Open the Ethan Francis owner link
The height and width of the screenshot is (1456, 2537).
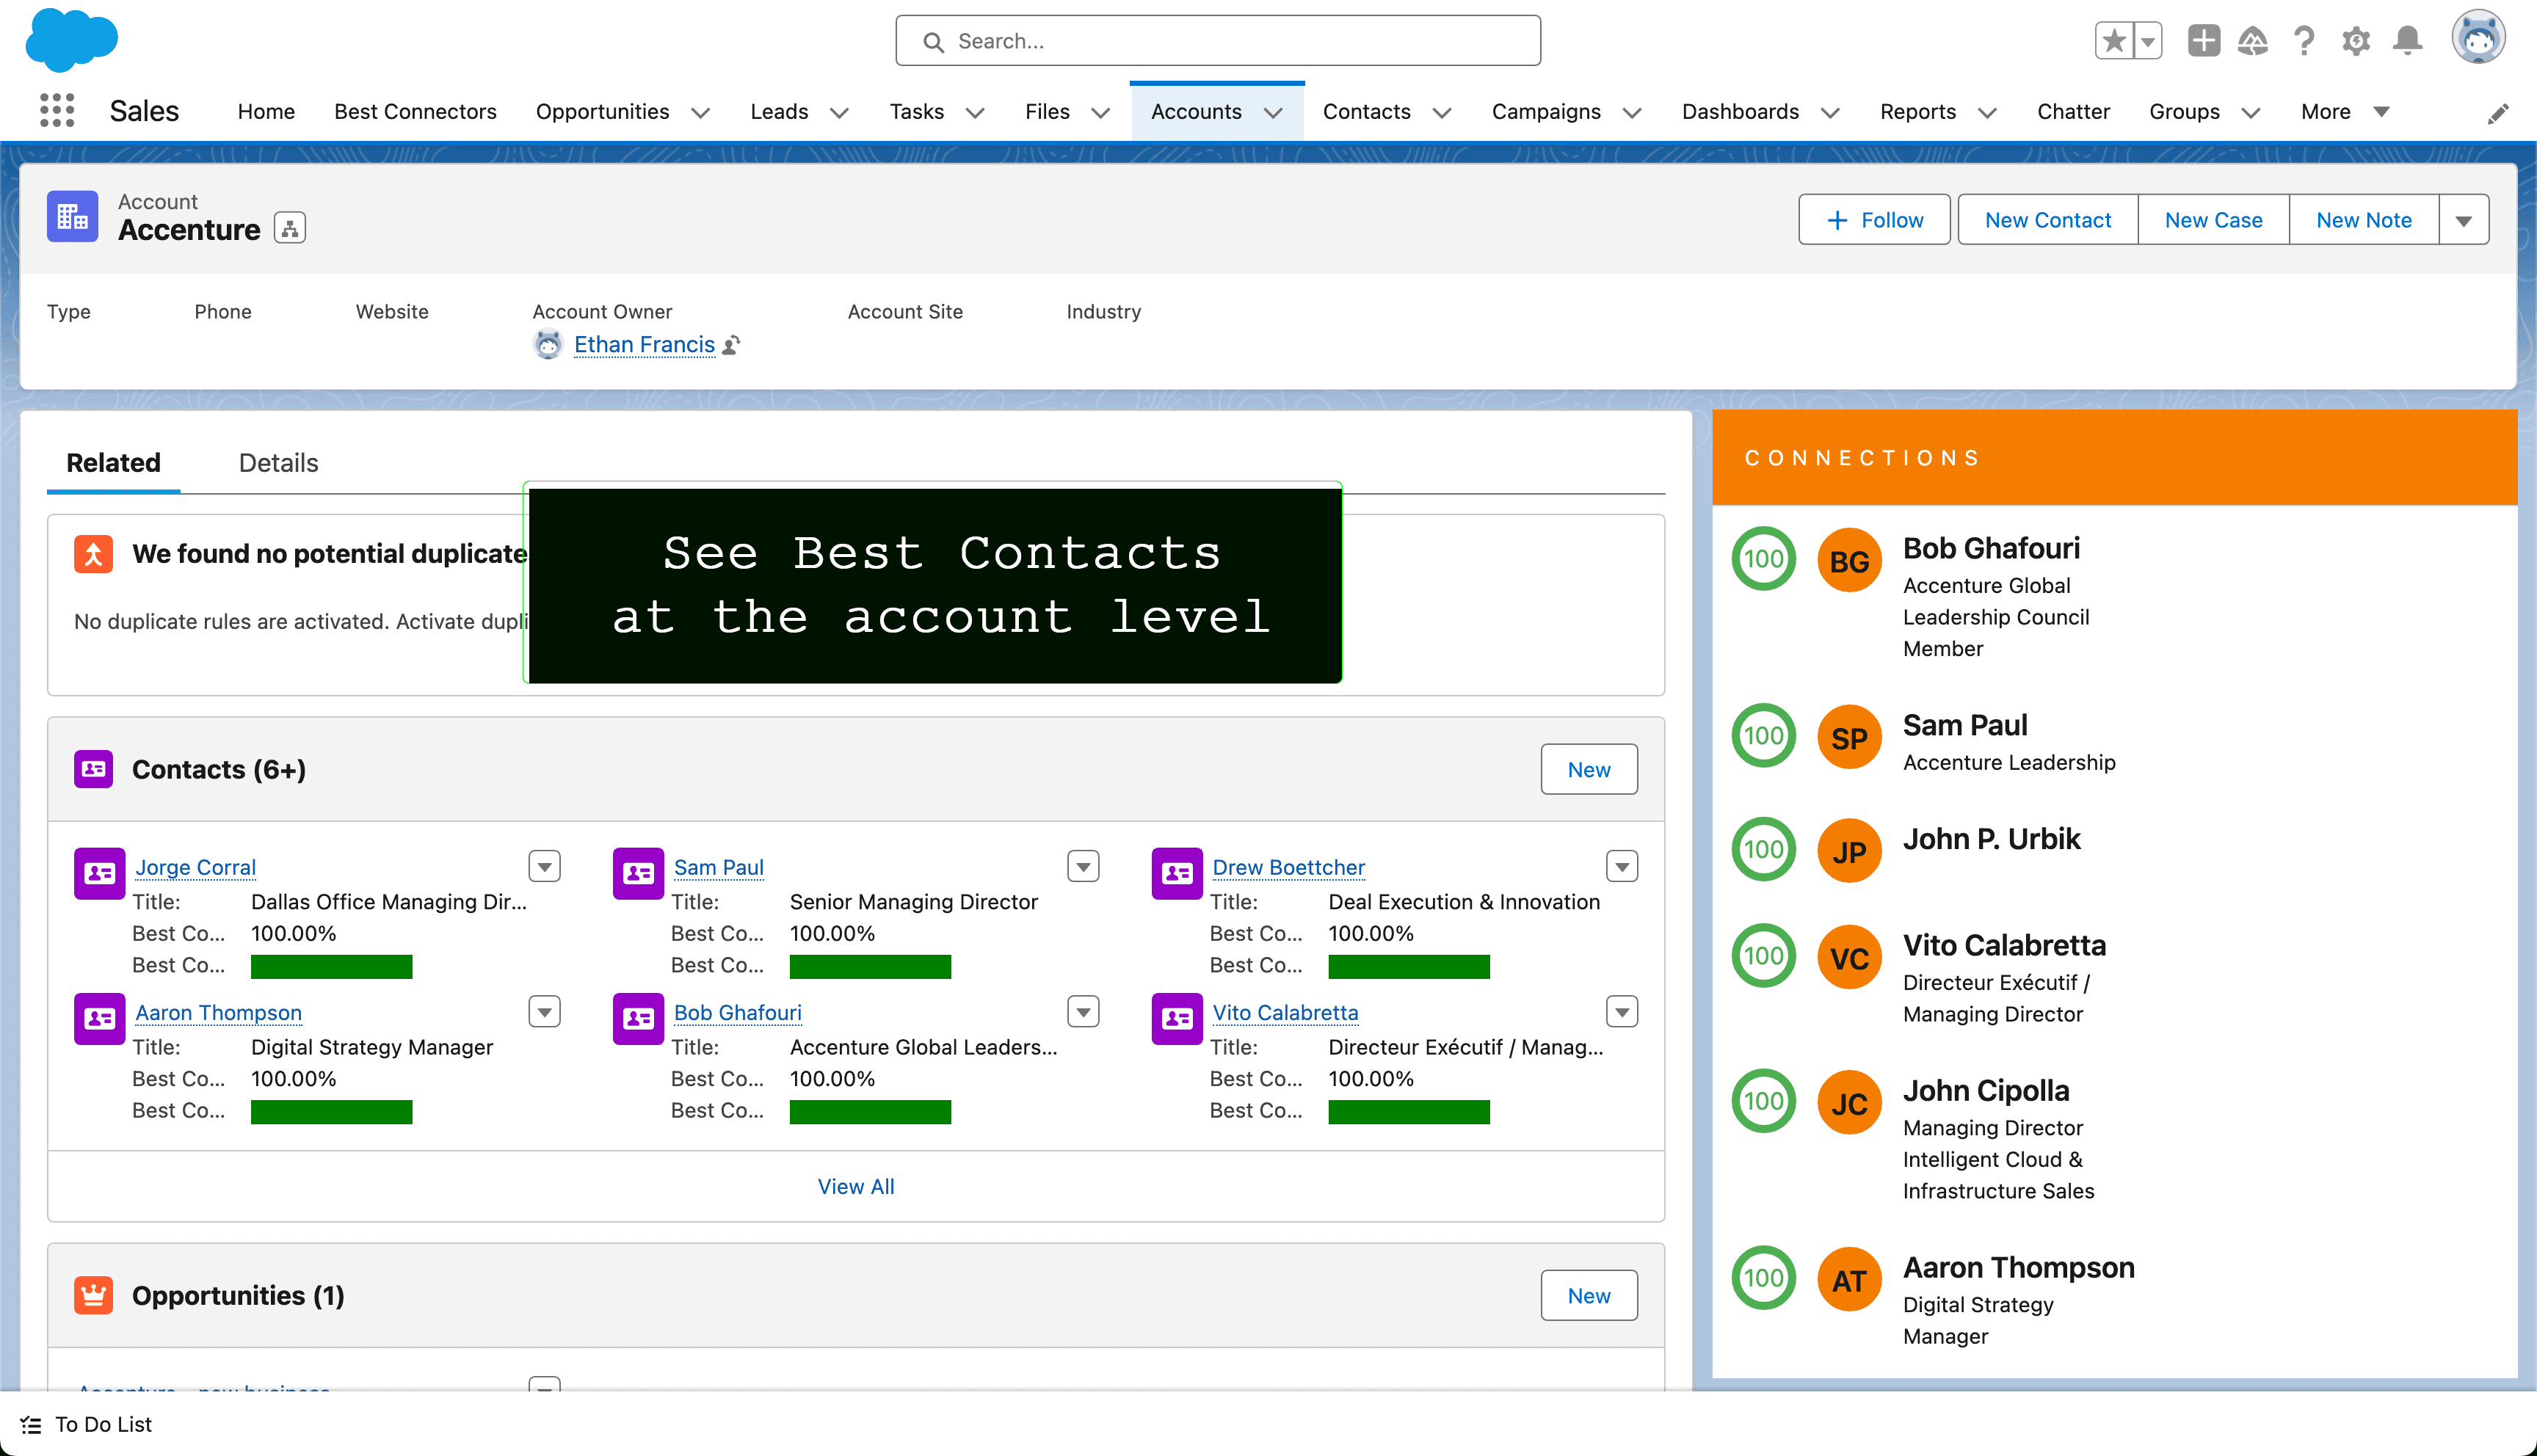[644, 345]
